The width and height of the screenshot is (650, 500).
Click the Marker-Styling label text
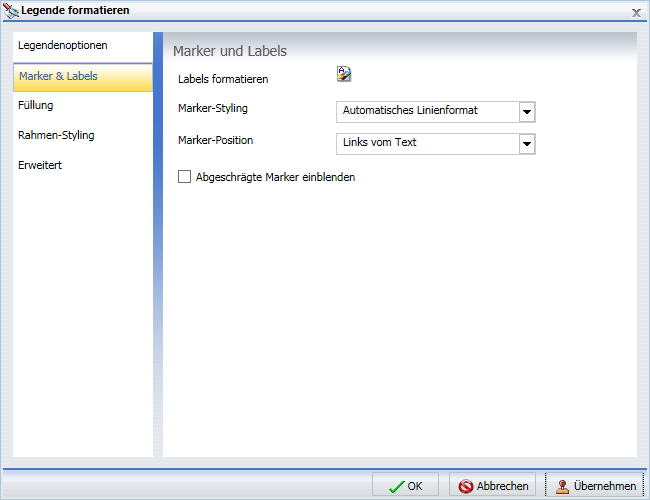(x=213, y=109)
